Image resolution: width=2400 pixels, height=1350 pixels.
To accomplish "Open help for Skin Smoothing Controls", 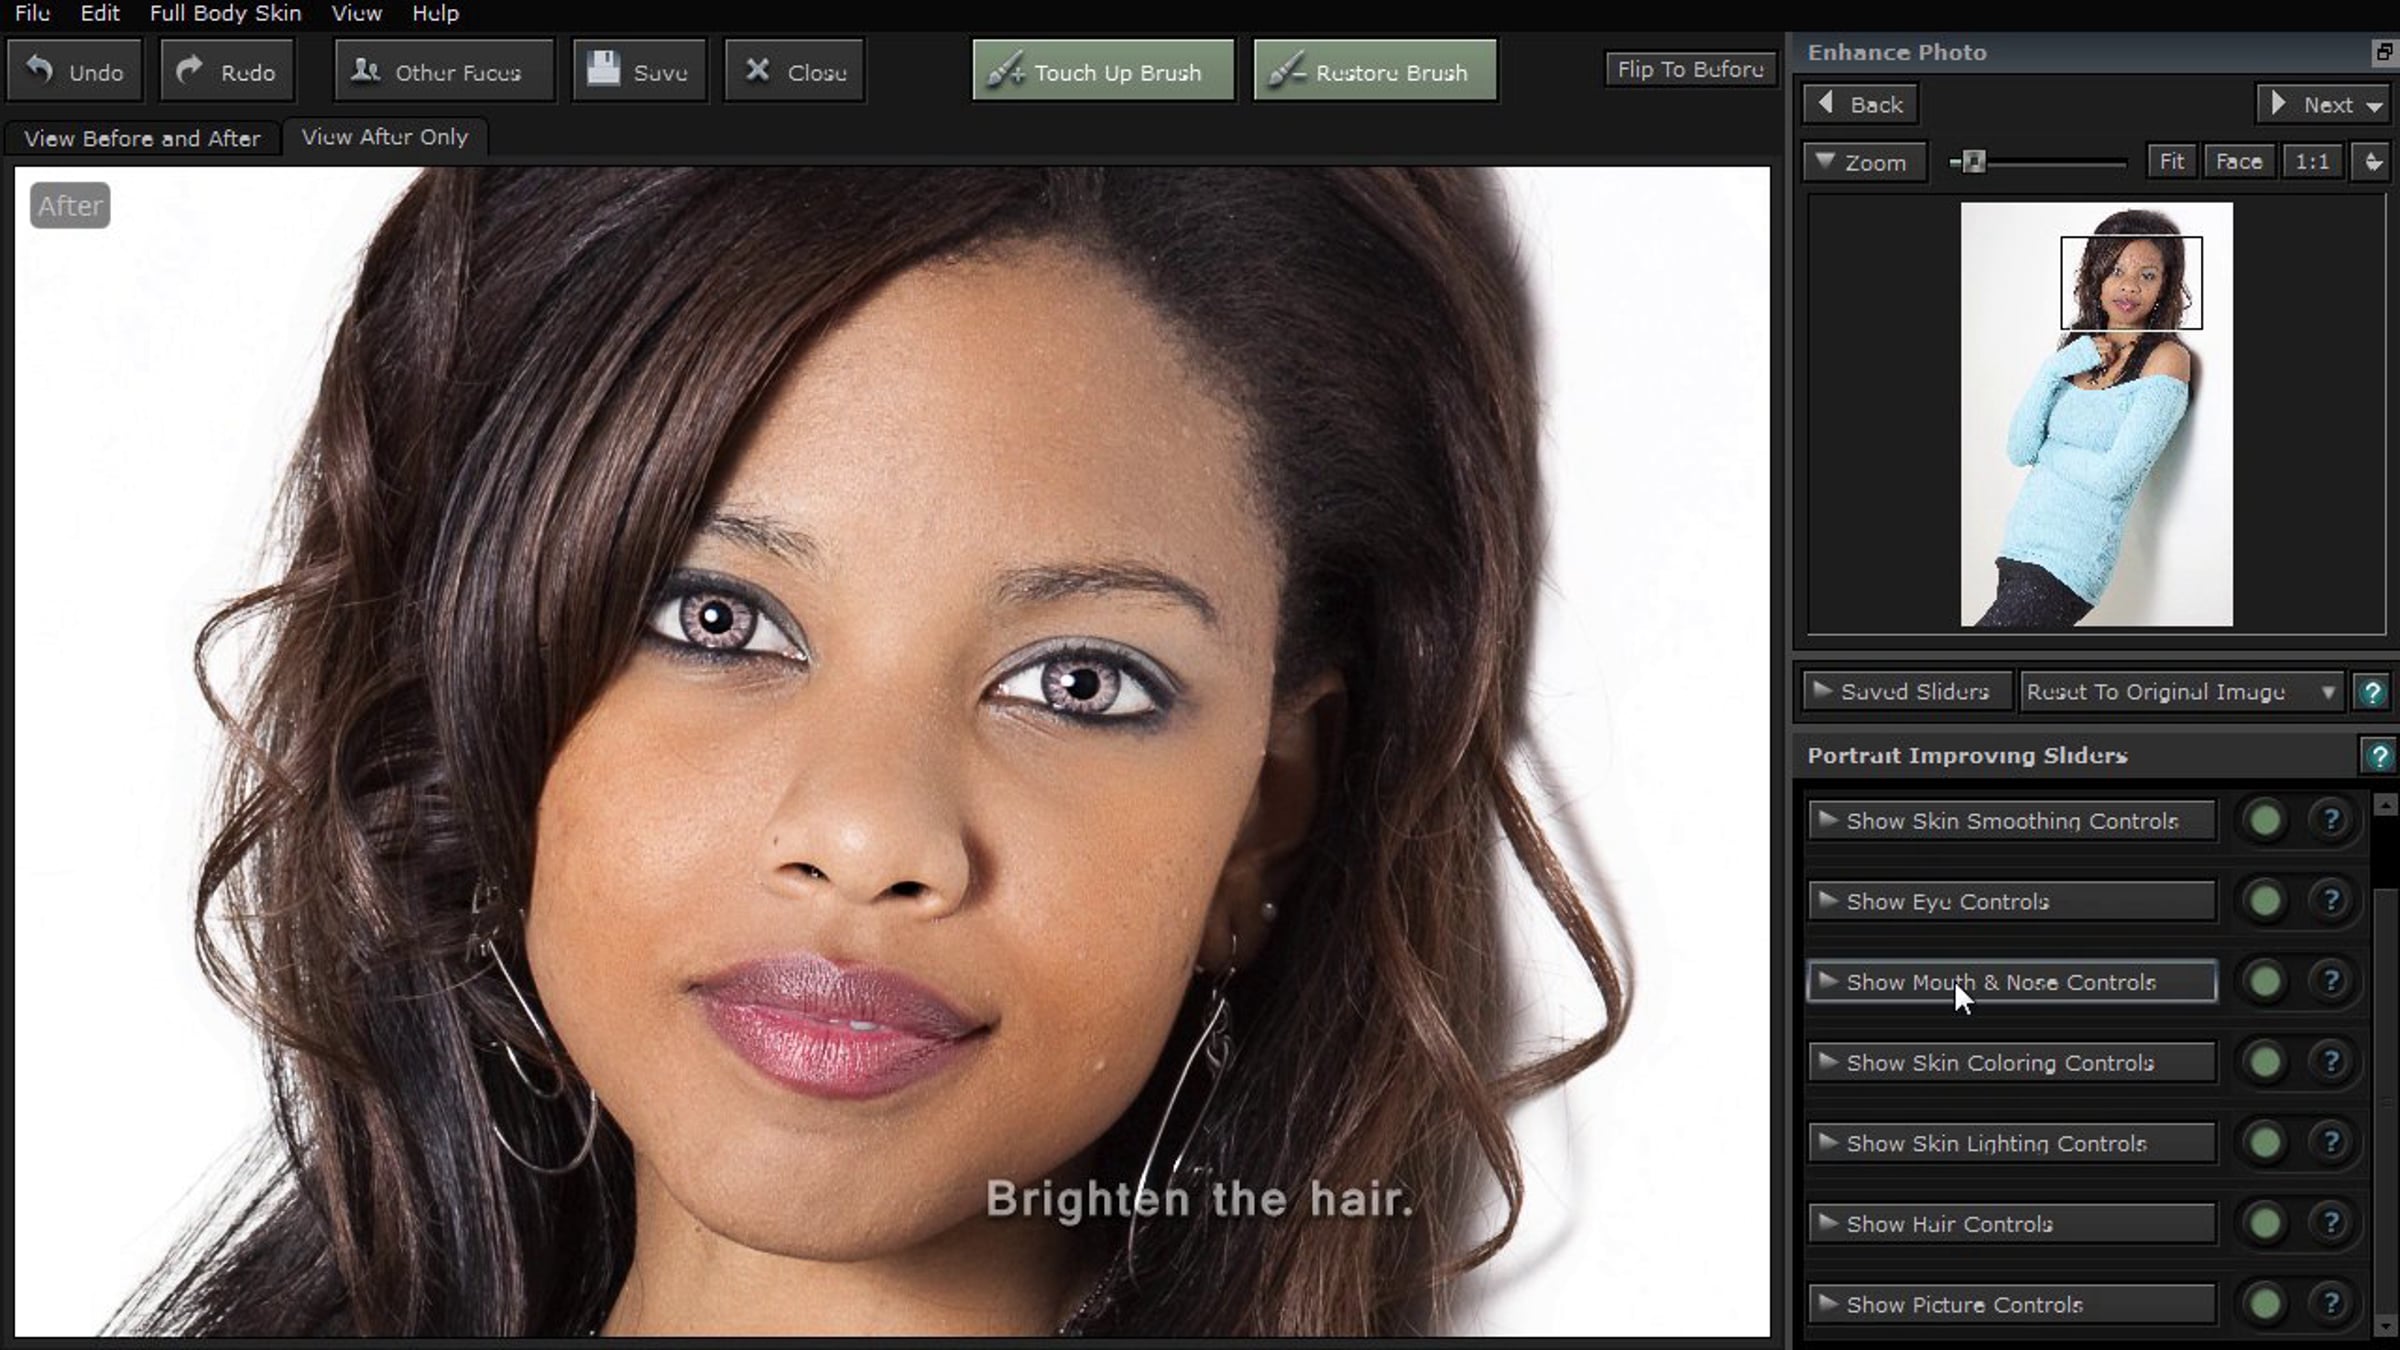I will (2331, 821).
